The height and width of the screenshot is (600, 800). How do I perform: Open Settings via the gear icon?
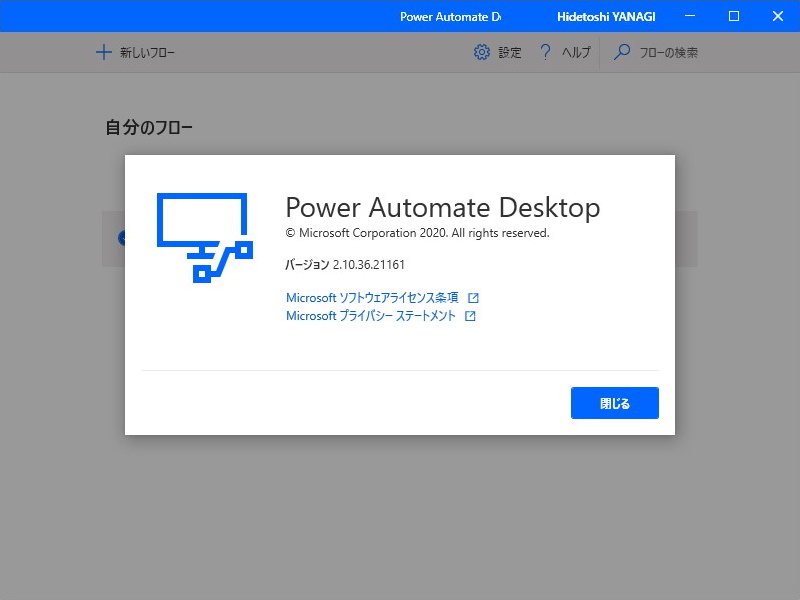point(483,52)
